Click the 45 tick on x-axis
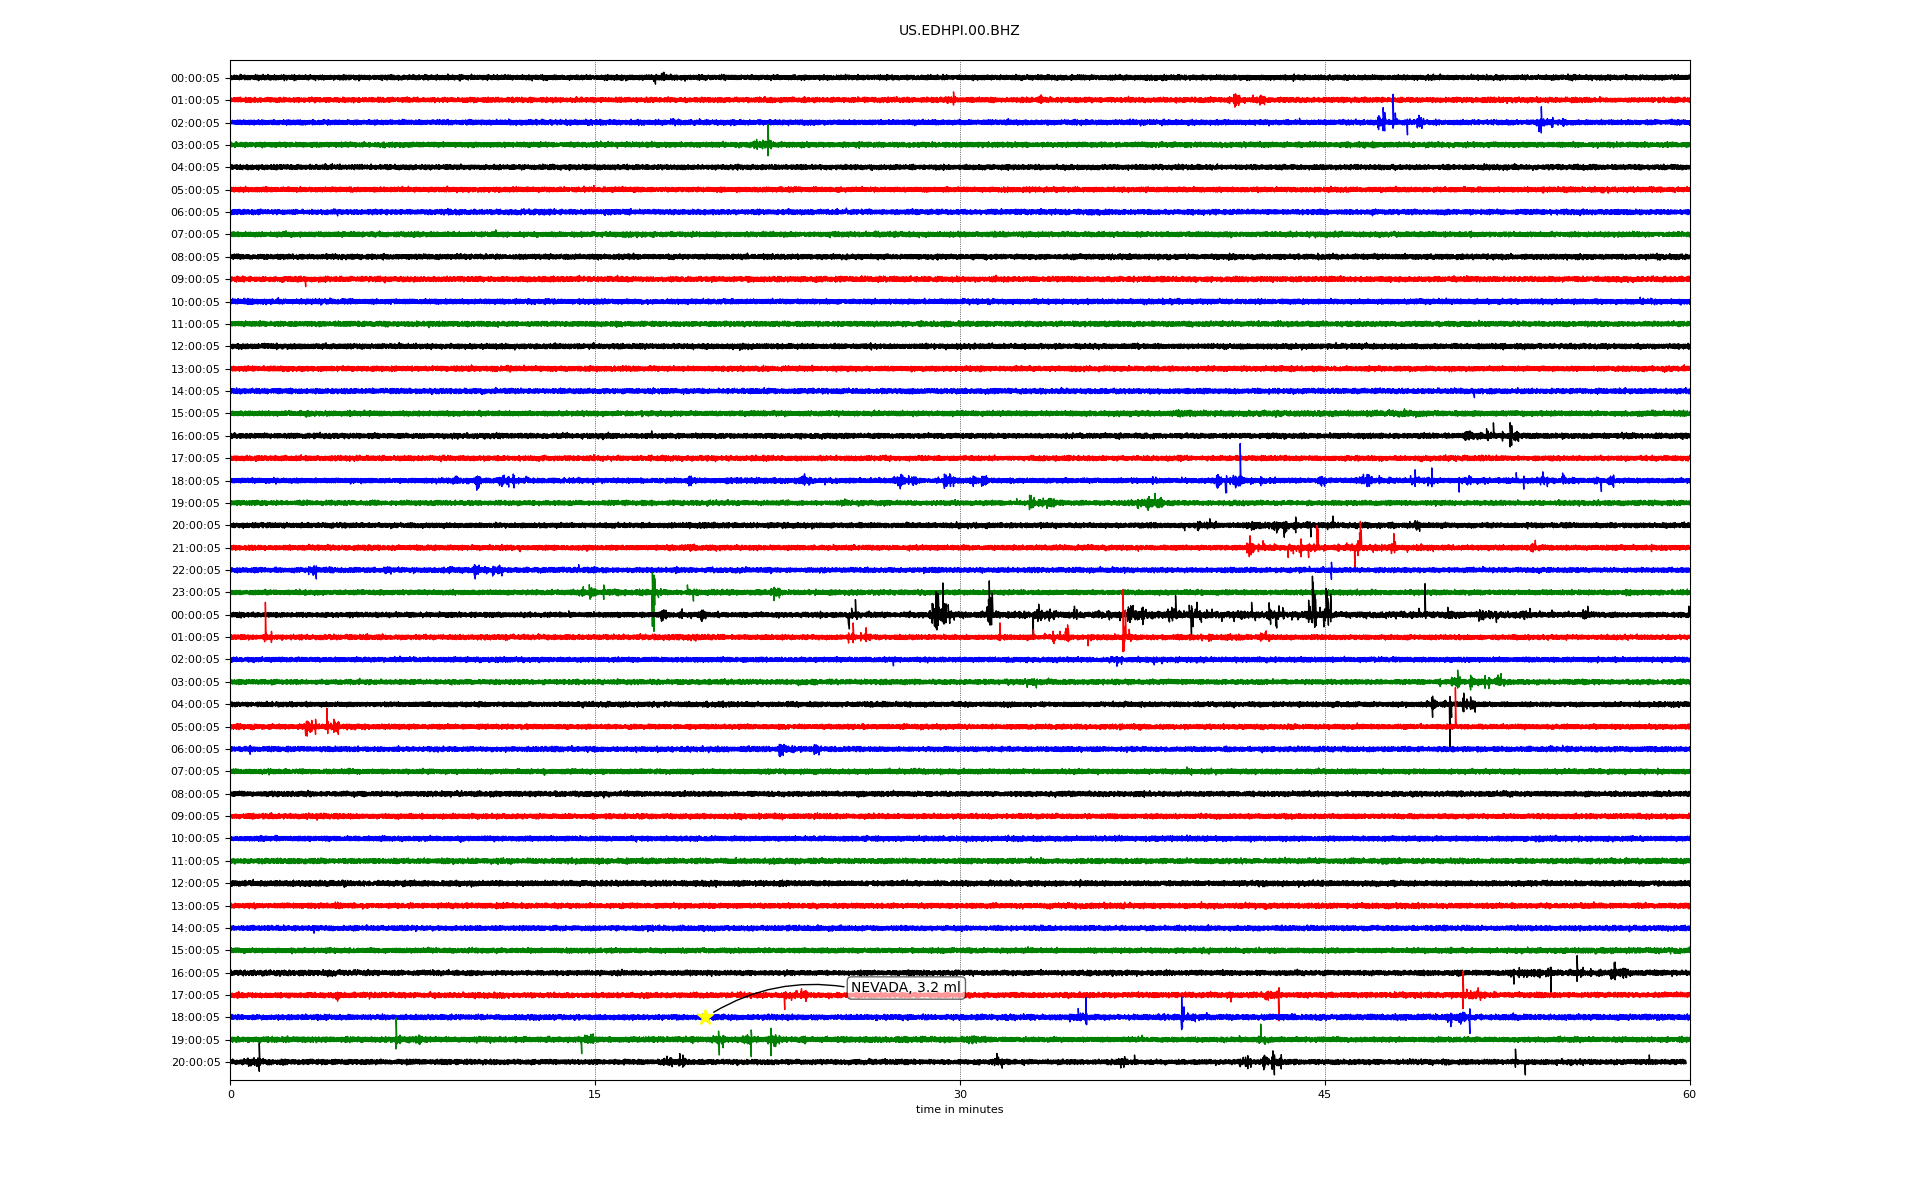 1325,1094
